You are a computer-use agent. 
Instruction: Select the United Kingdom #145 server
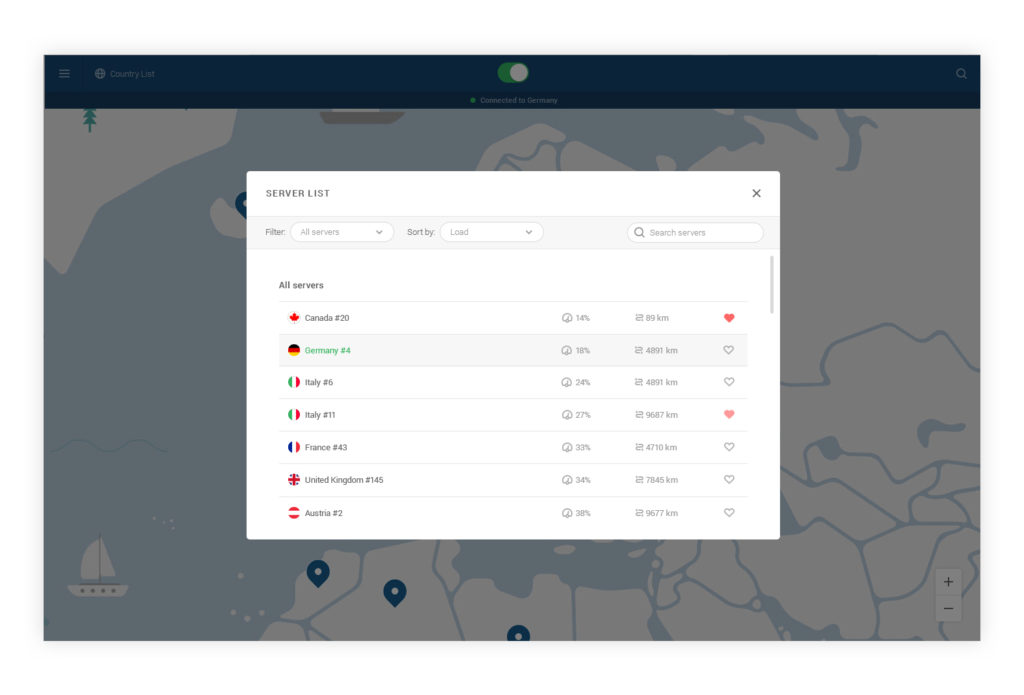[513, 480]
